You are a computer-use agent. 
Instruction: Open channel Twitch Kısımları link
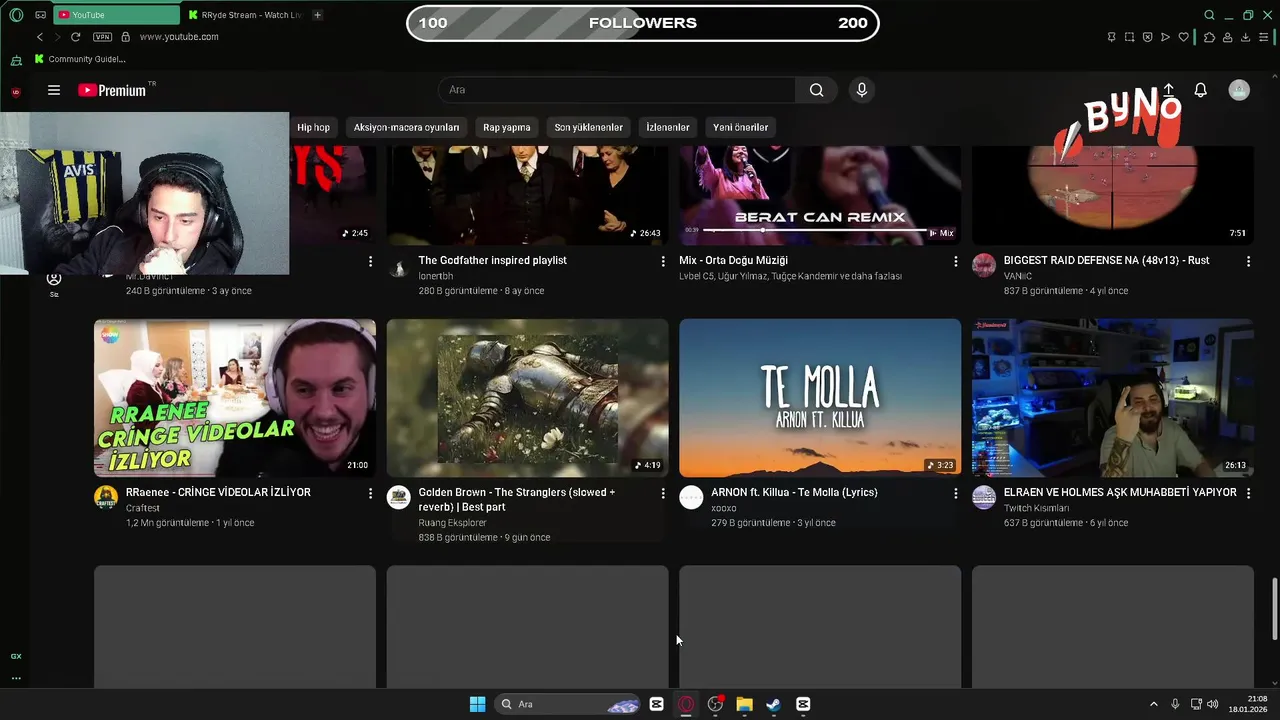tap(1036, 508)
